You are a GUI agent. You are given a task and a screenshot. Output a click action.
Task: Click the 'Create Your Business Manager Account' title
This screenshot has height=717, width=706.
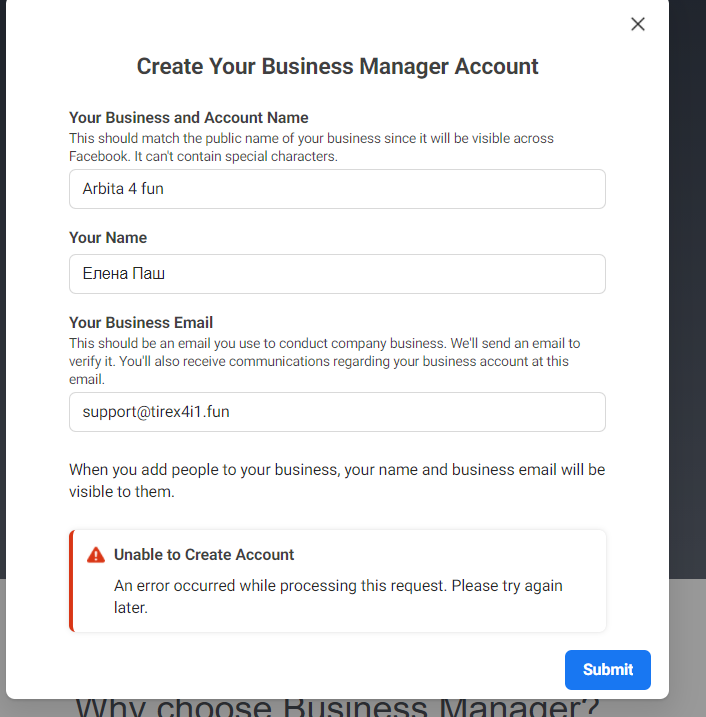(337, 66)
